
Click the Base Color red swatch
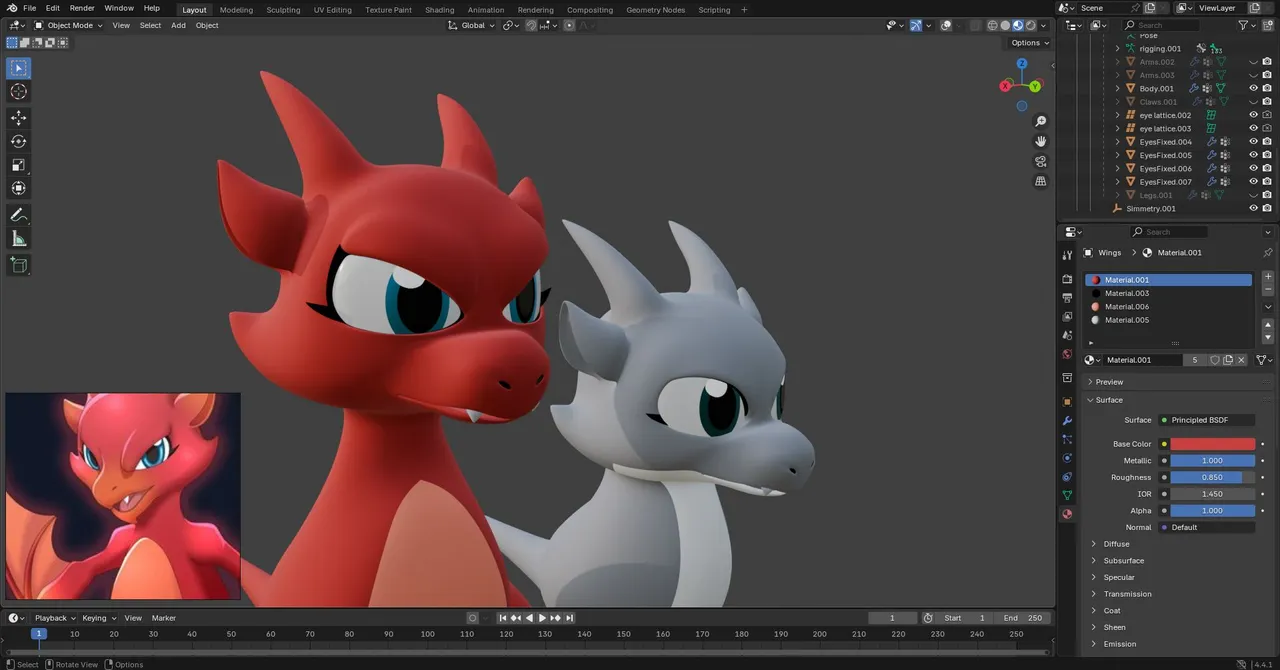pyautogui.click(x=1212, y=444)
